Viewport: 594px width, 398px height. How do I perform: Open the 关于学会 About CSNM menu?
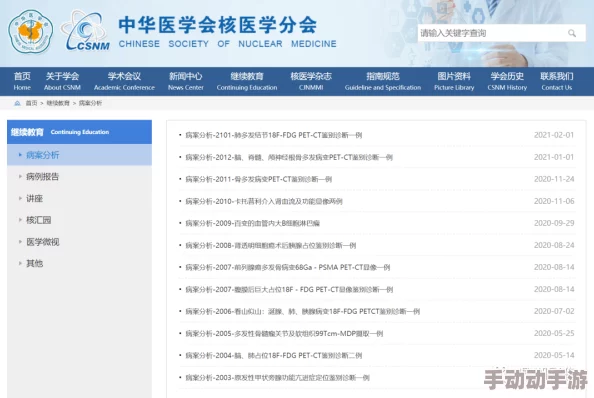pyautogui.click(x=62, y=81)
